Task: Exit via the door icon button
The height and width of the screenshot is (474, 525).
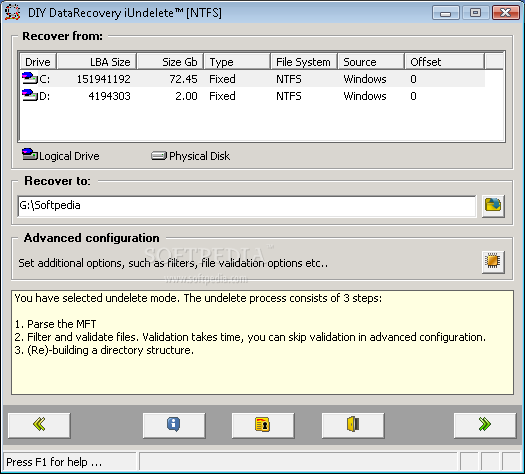Action: 353,425
